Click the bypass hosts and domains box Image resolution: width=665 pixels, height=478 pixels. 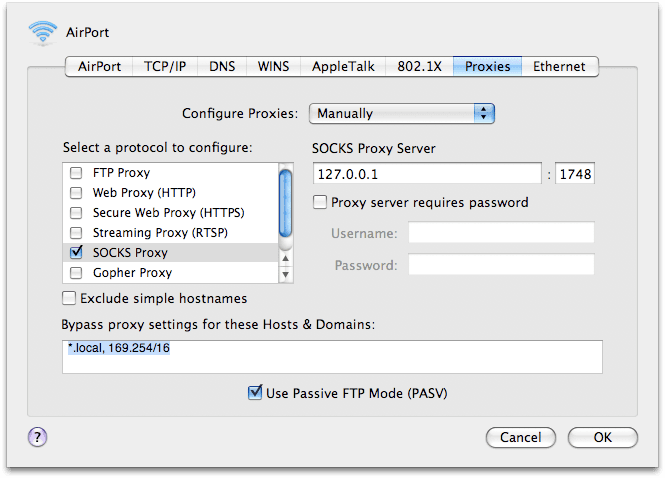coord(331,356)
